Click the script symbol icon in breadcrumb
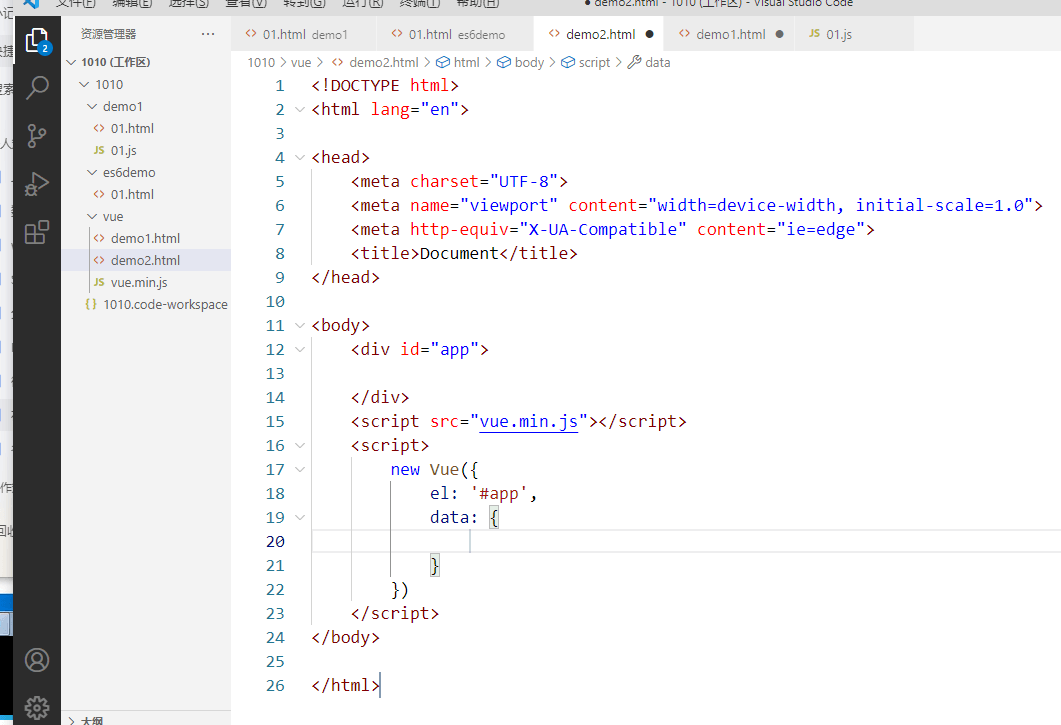This screenshot has height=725, width=1061. [568, 62]
